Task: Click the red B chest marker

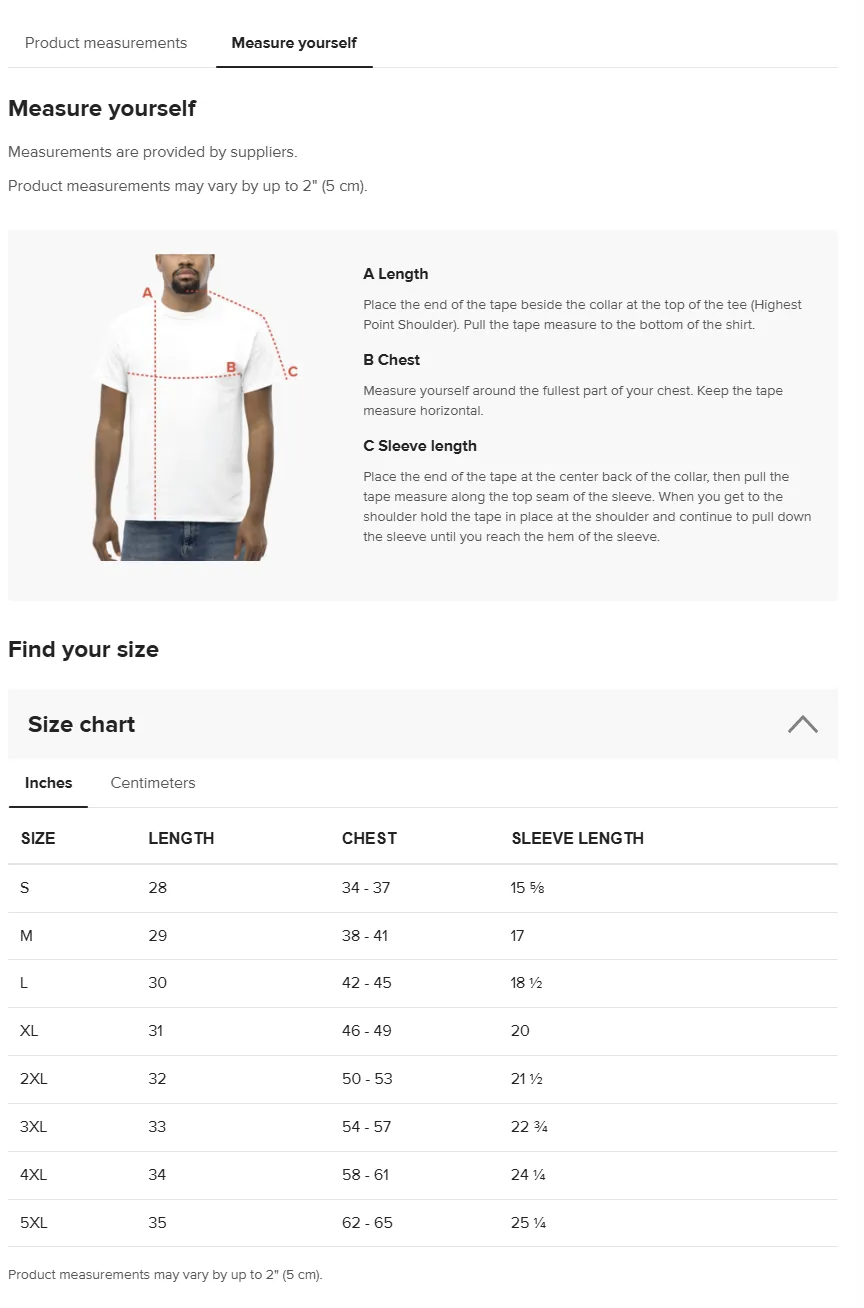Action: [231, 367]
